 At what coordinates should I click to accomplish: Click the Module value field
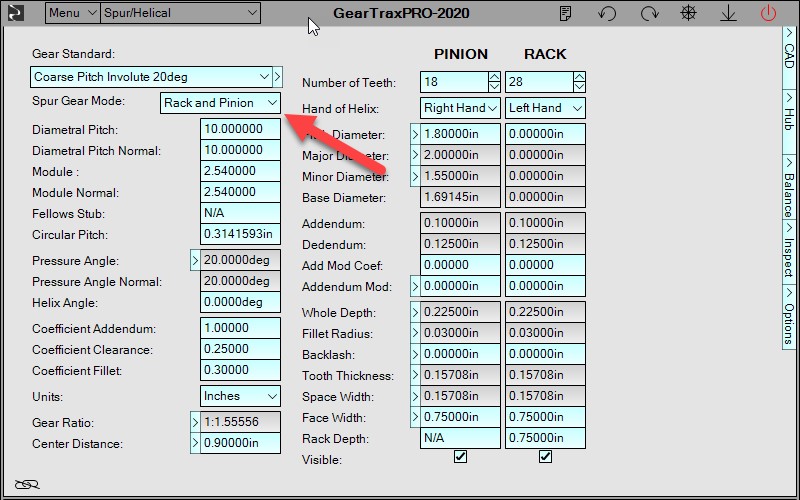pos(240,171)
